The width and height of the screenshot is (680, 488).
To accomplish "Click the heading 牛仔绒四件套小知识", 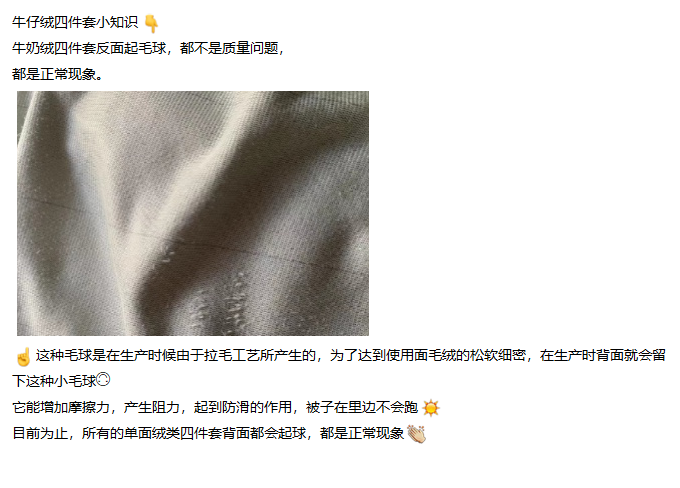I will [75, 22].
